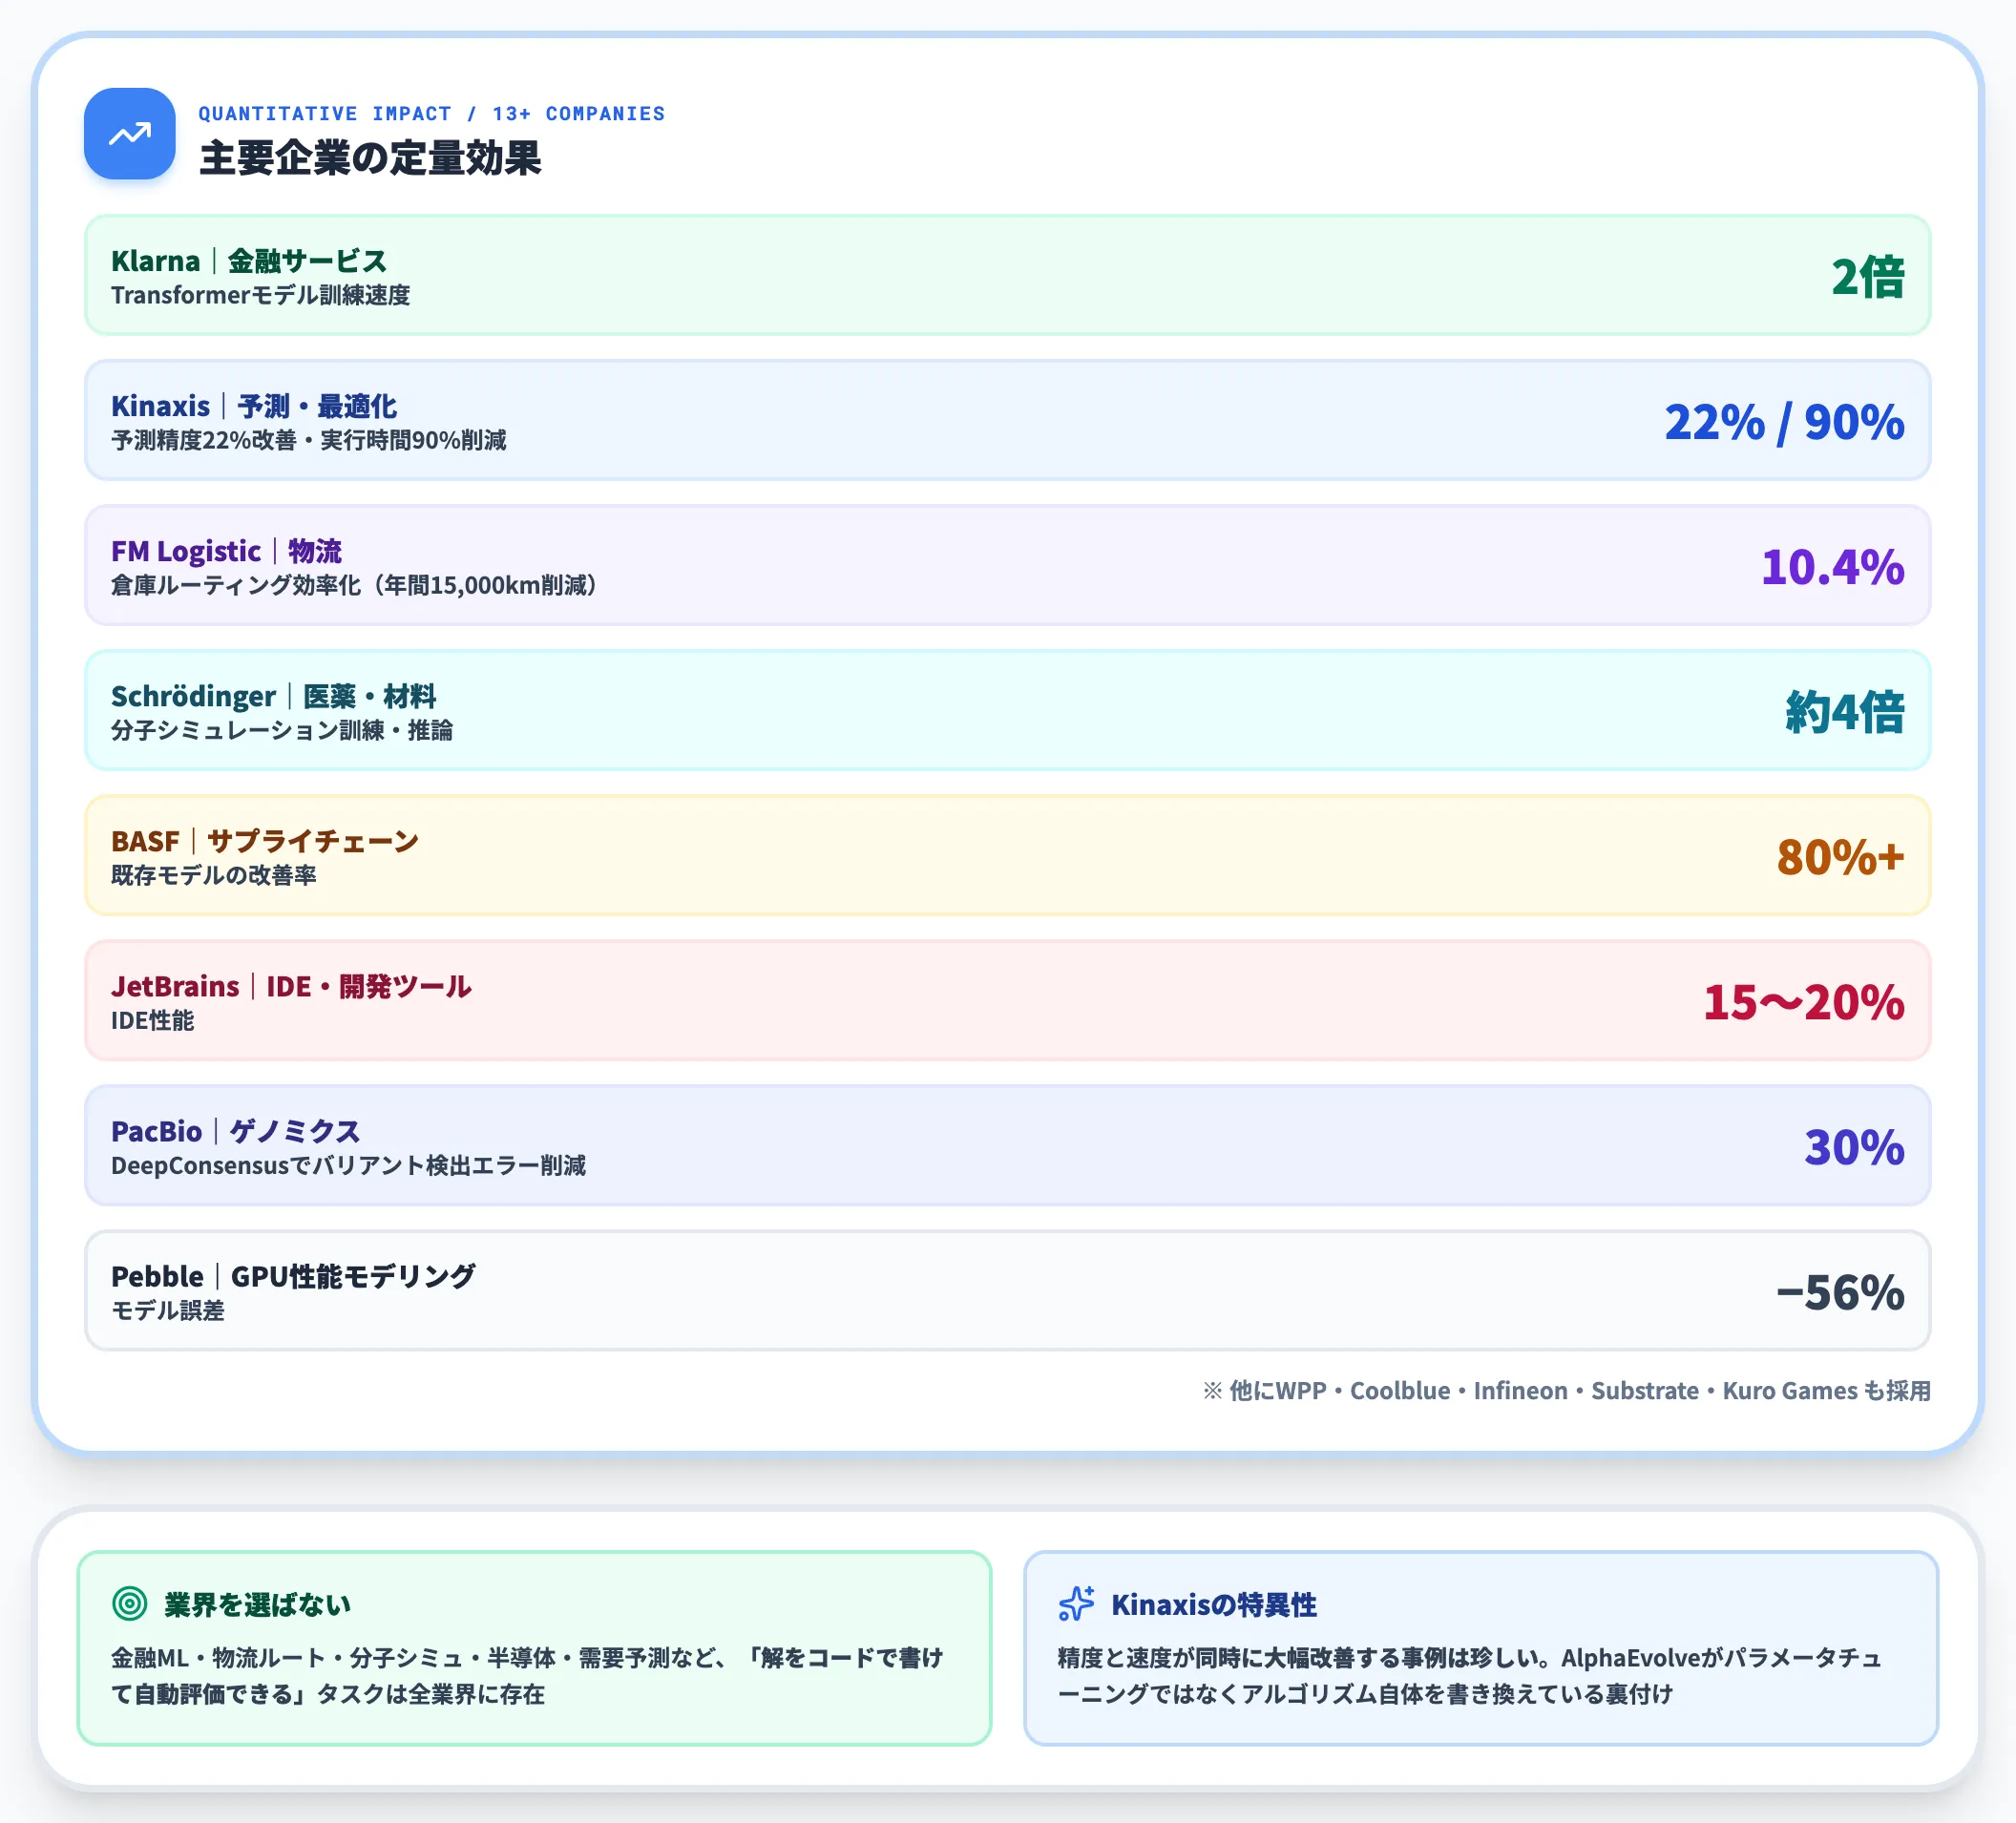The image size is (2016, 1823).
Task: Click the 80%+ value
Action: [1840, 856]
